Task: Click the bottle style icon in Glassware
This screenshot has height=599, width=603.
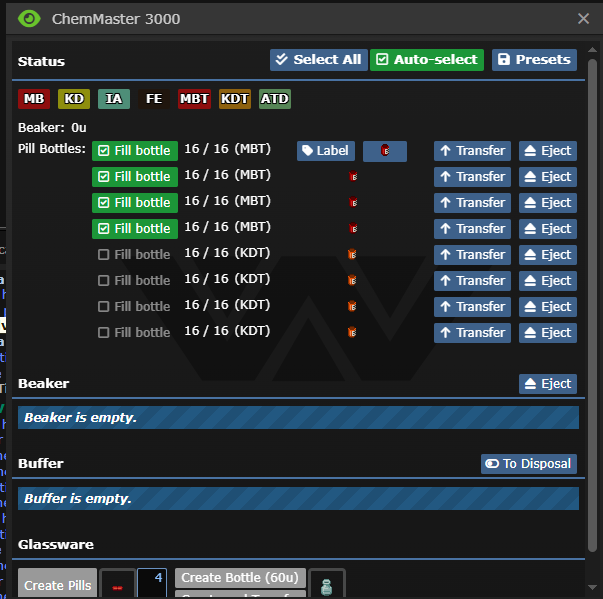Action: [x=326, y=586]
